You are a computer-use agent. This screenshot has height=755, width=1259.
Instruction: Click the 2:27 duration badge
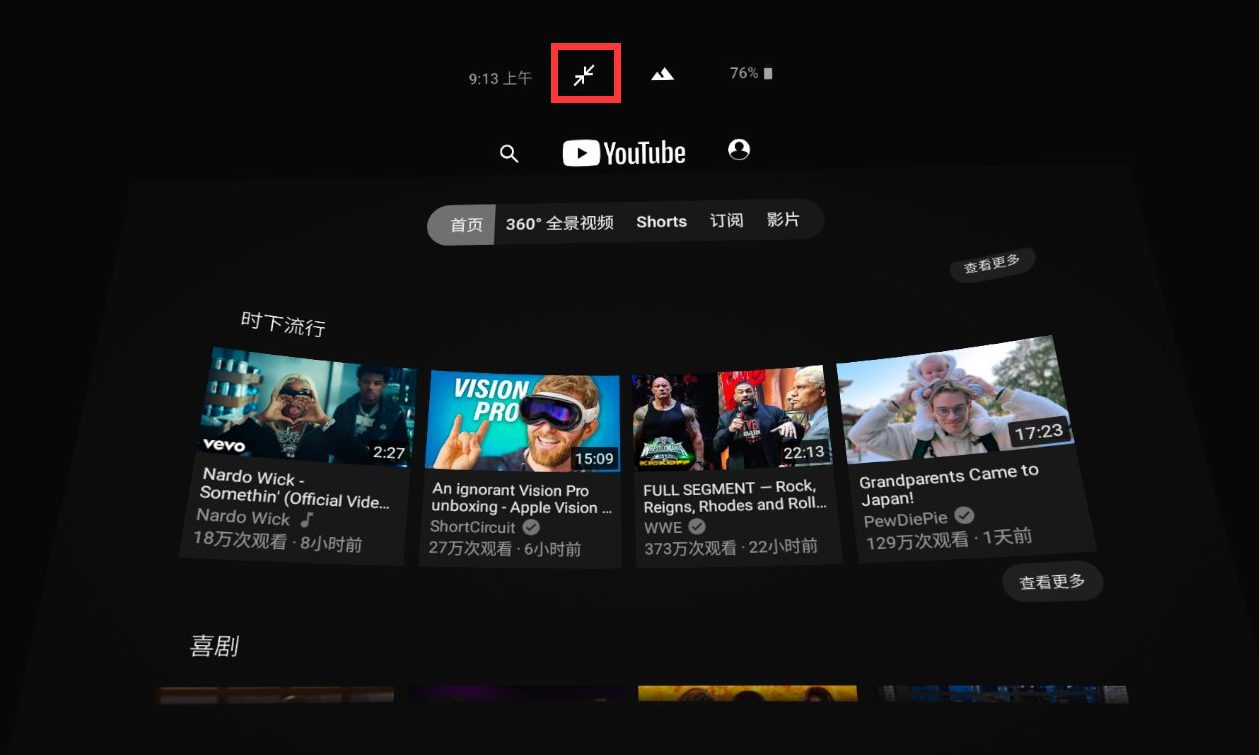click(389, 452)
